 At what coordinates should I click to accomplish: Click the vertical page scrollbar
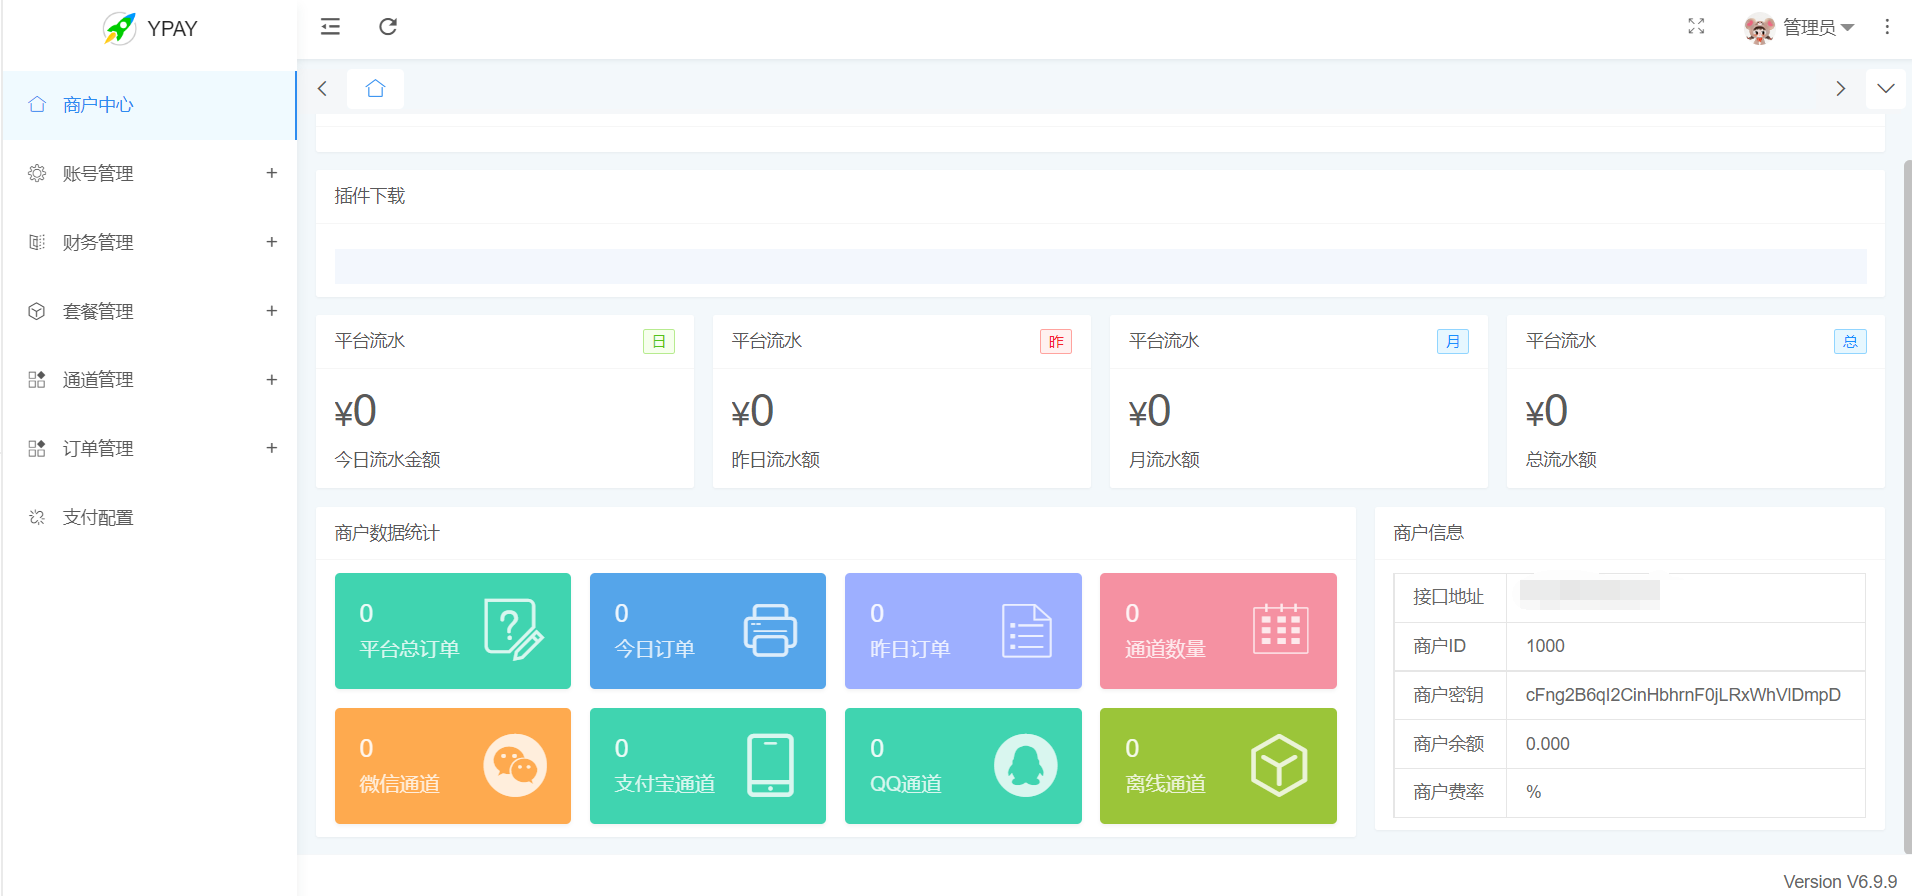click(x=1907, y=500)
